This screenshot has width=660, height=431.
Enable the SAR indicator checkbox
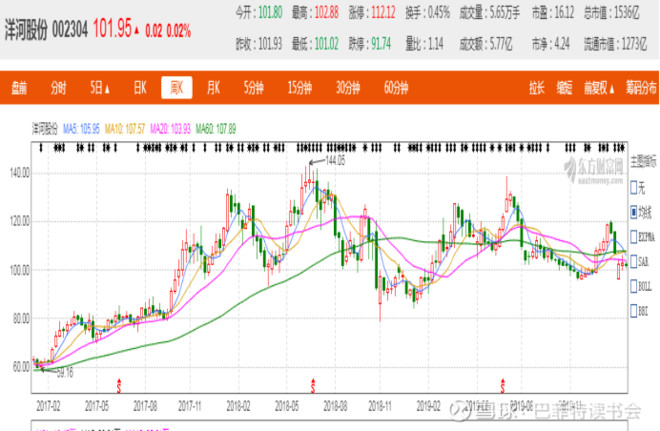click(634, 261)
